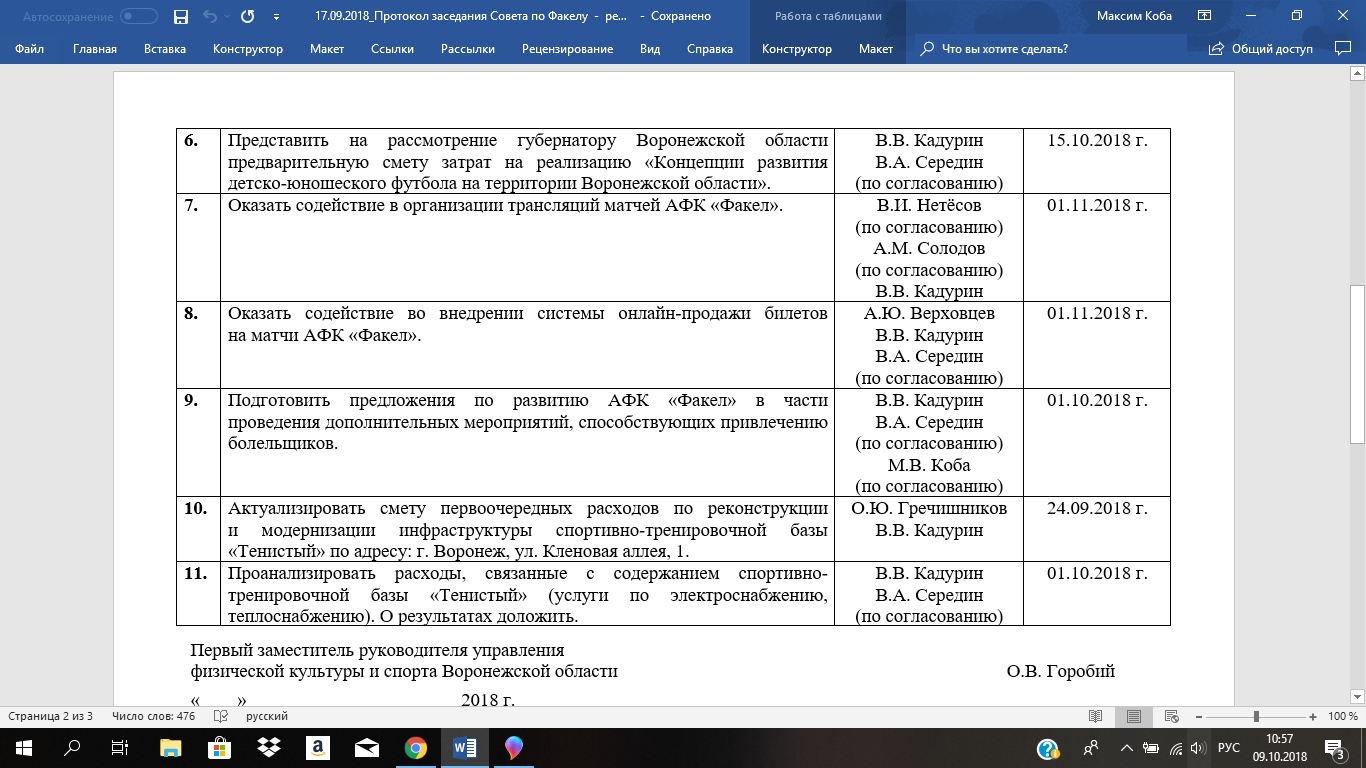This screenshot has height=768, width=1366.
Task: Click the Redo/Repeat arrow icon
Action: tap(247, 17)
